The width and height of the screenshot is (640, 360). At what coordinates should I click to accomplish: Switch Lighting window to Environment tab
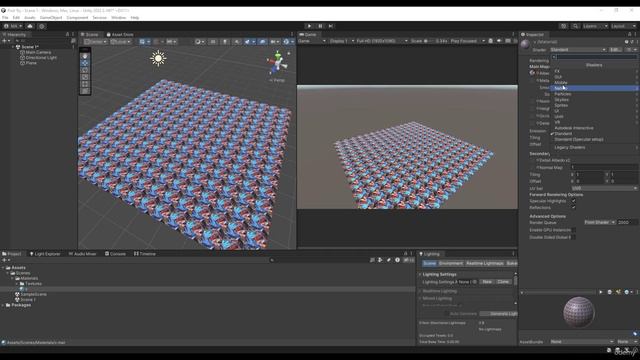451,264
